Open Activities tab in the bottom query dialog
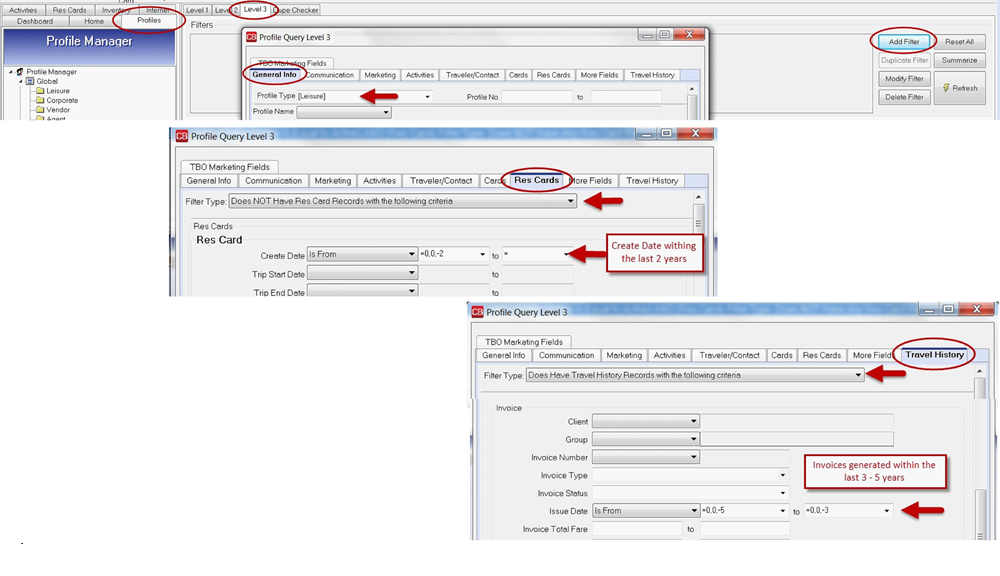 [x=670, y=355]
